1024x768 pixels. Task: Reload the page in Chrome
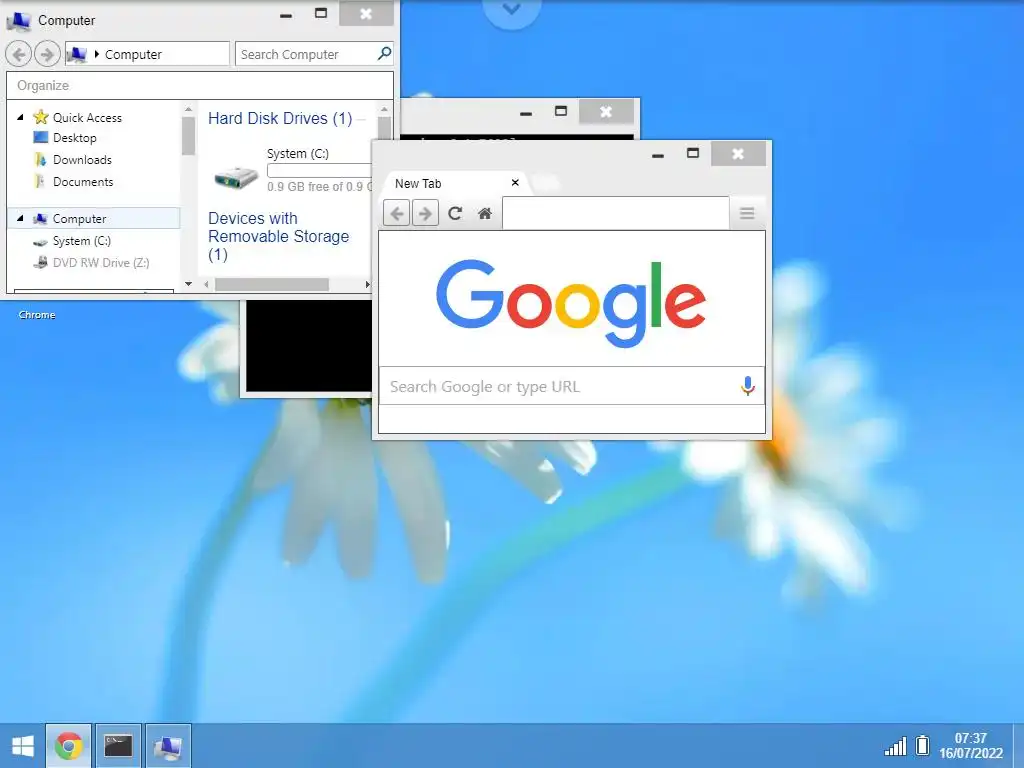(455, 214)
